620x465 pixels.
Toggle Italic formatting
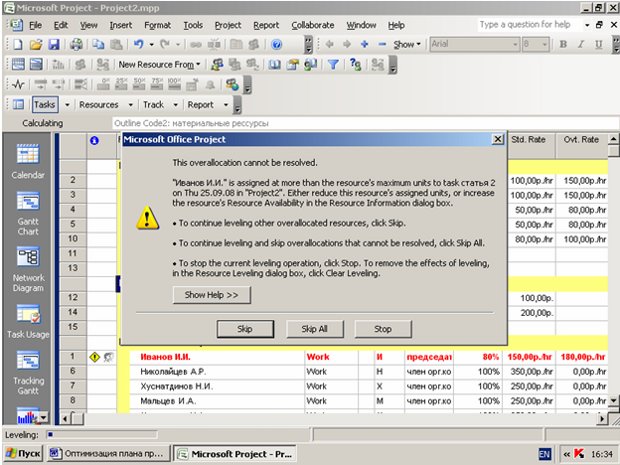point(583,44)
